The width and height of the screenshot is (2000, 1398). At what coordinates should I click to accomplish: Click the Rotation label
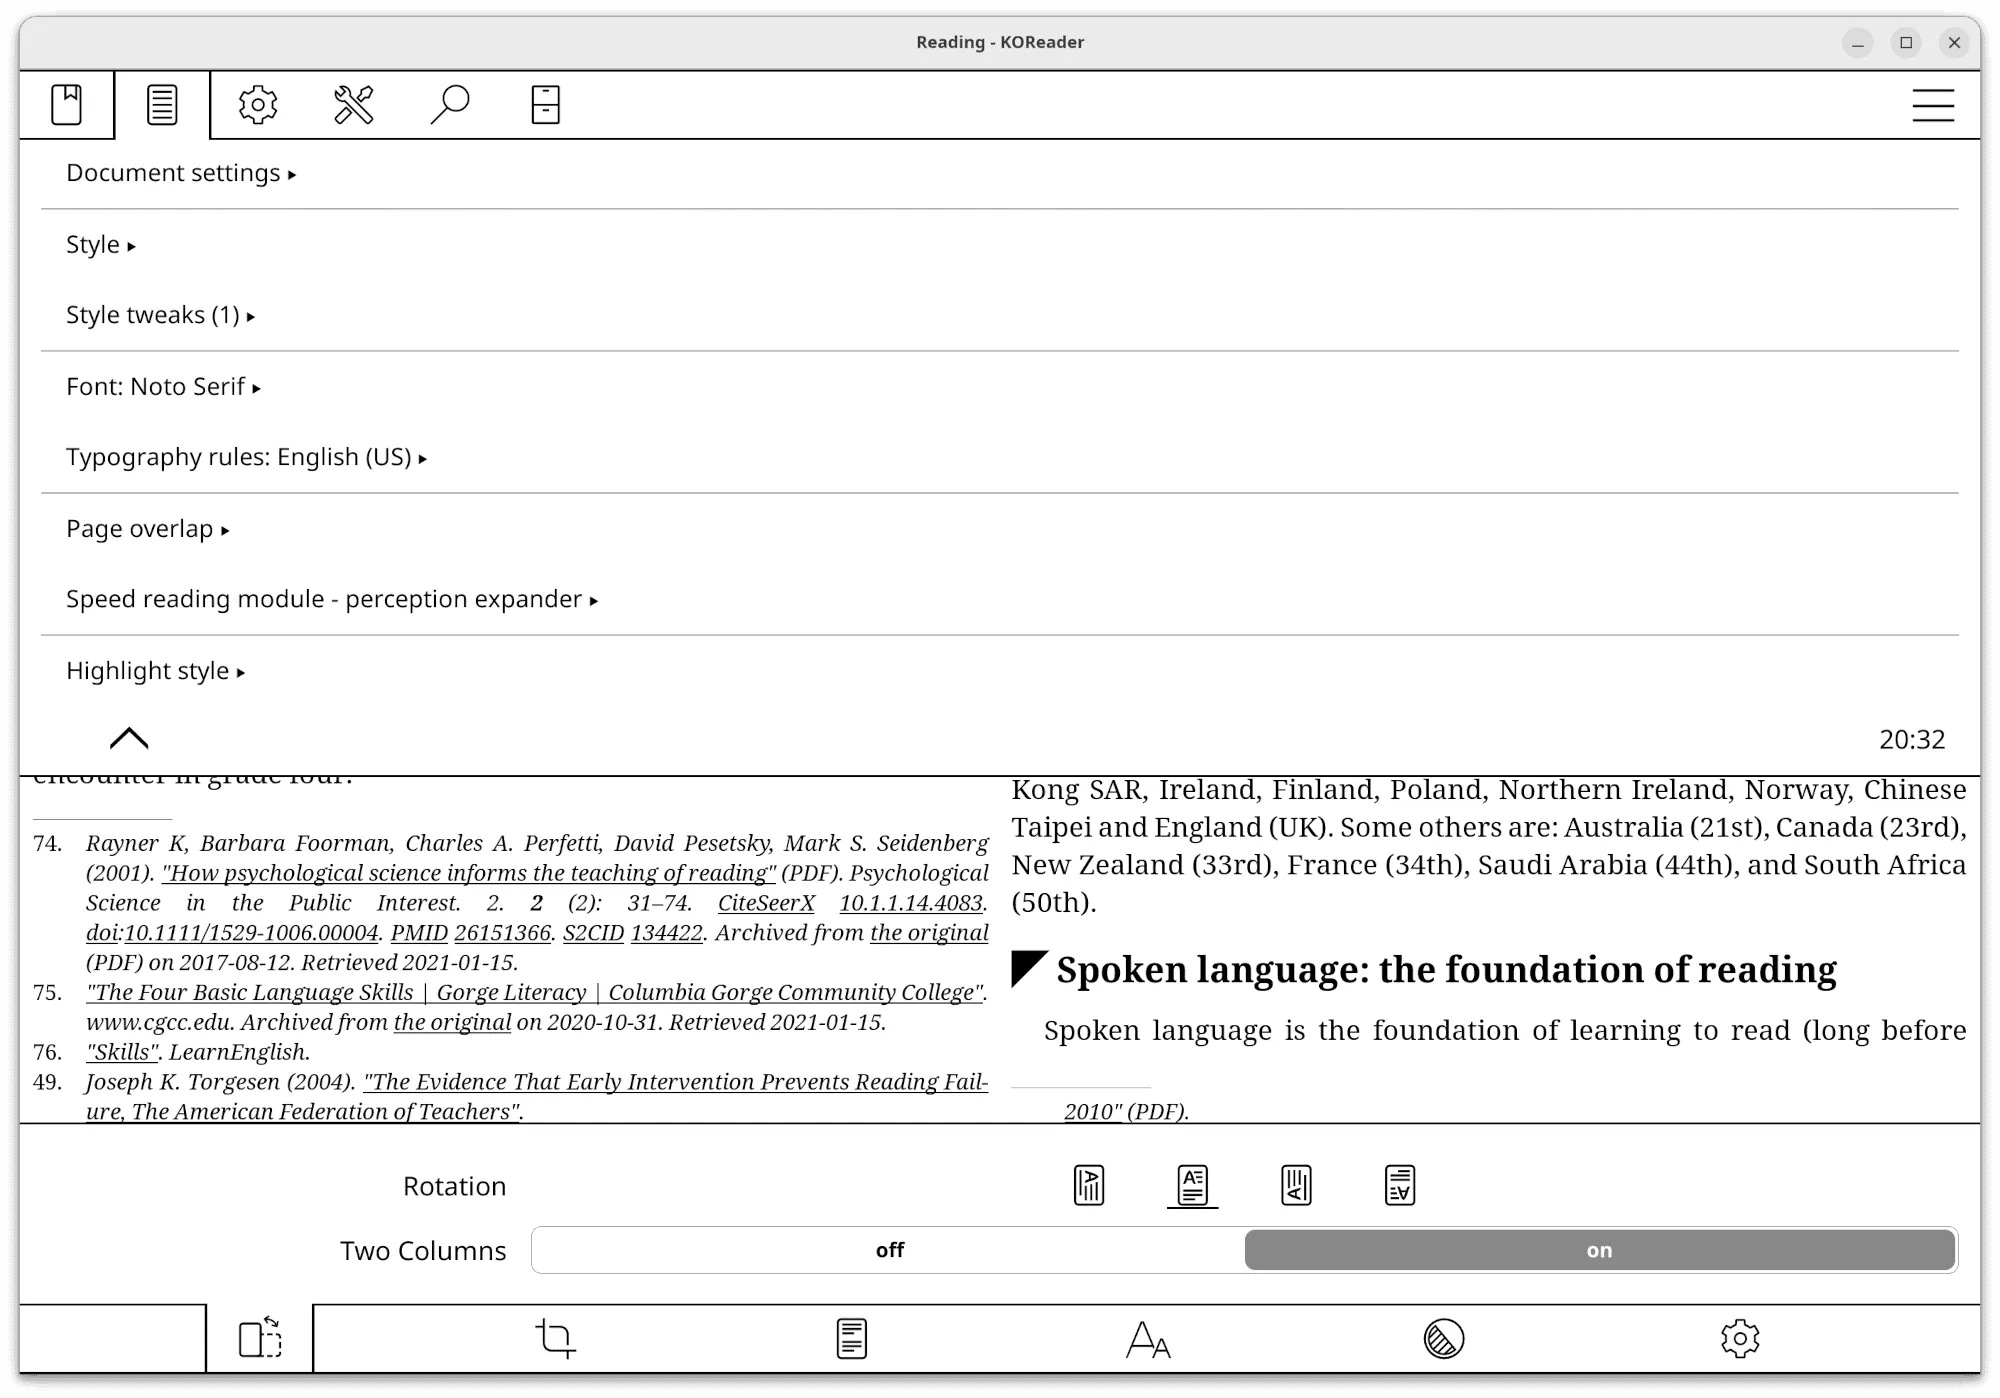[x=454, y=1186]
